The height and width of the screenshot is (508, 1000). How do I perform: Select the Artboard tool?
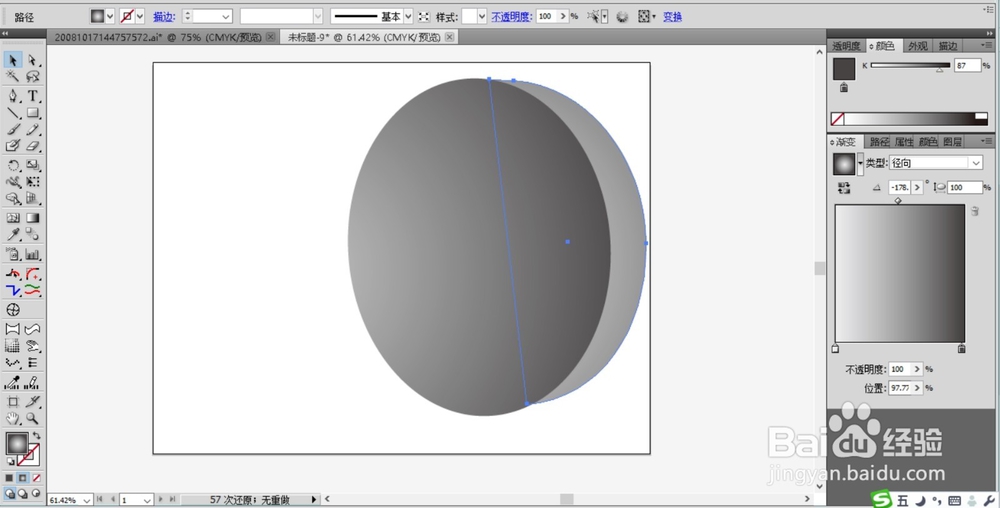13,402
